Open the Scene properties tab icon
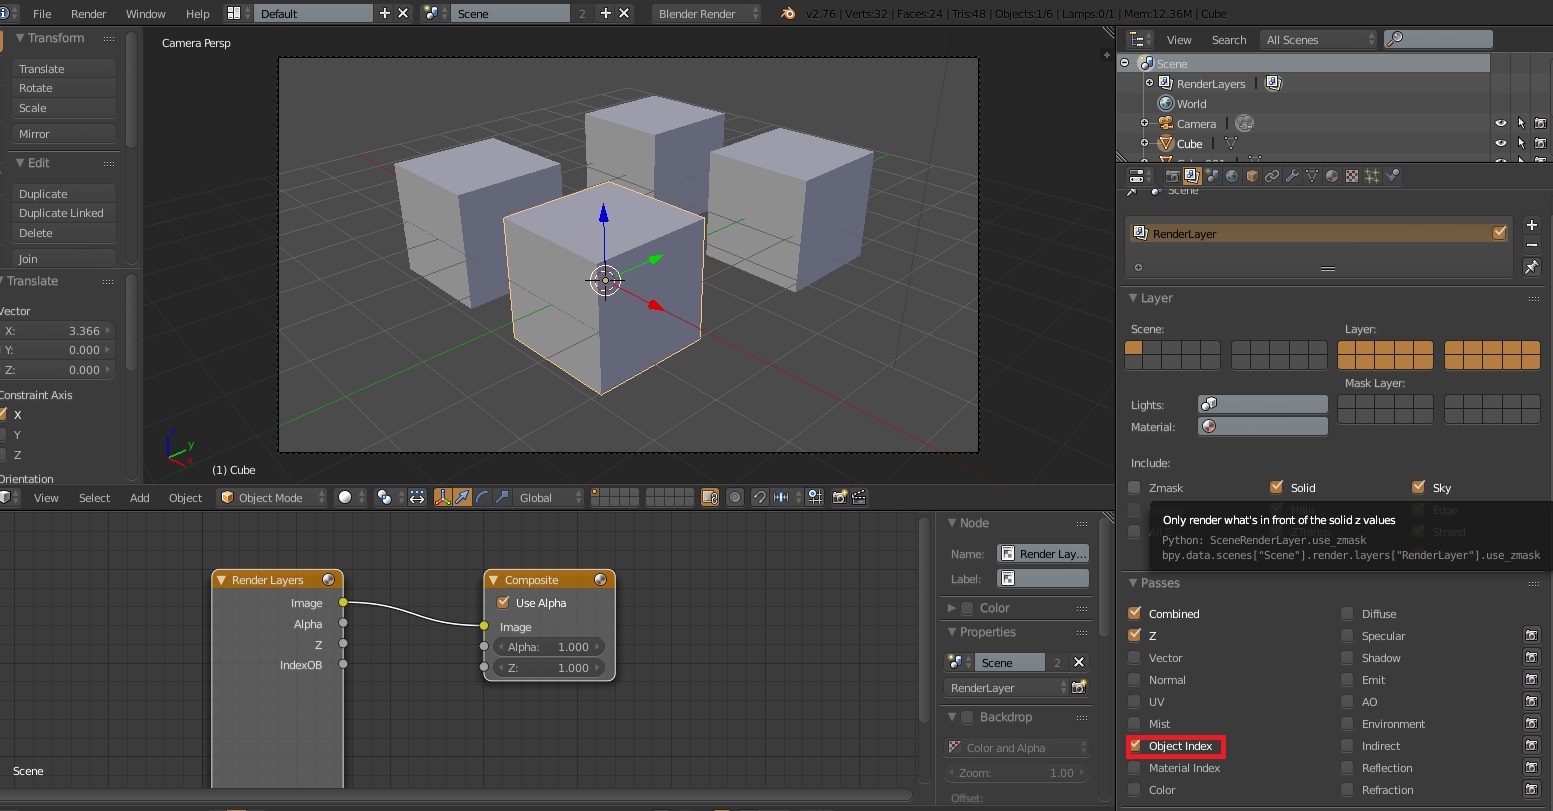The height and width of the screenshot is (811, 1553). (x=1212, y=176)
